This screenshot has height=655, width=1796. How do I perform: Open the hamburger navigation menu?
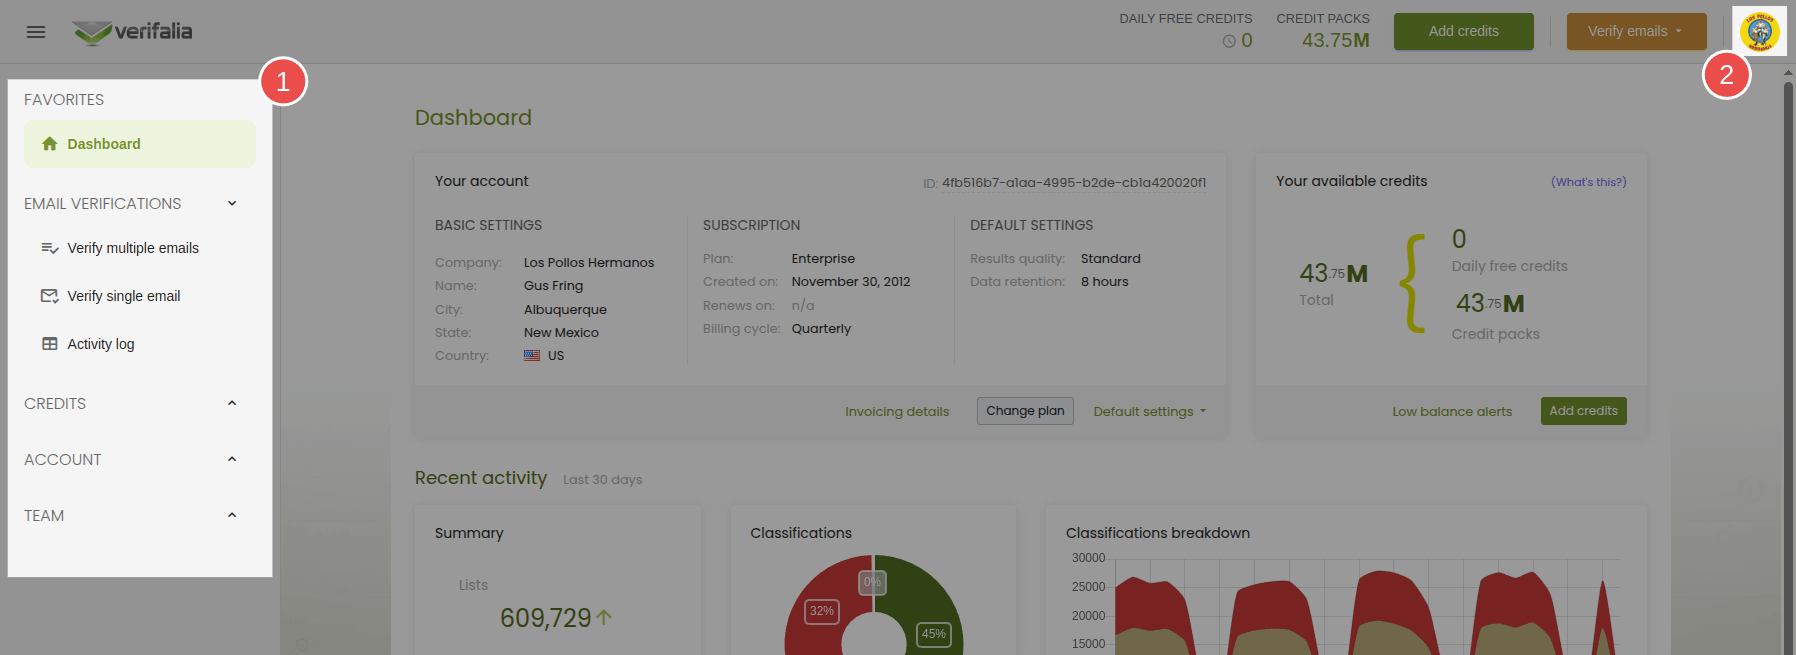(36, 32)
